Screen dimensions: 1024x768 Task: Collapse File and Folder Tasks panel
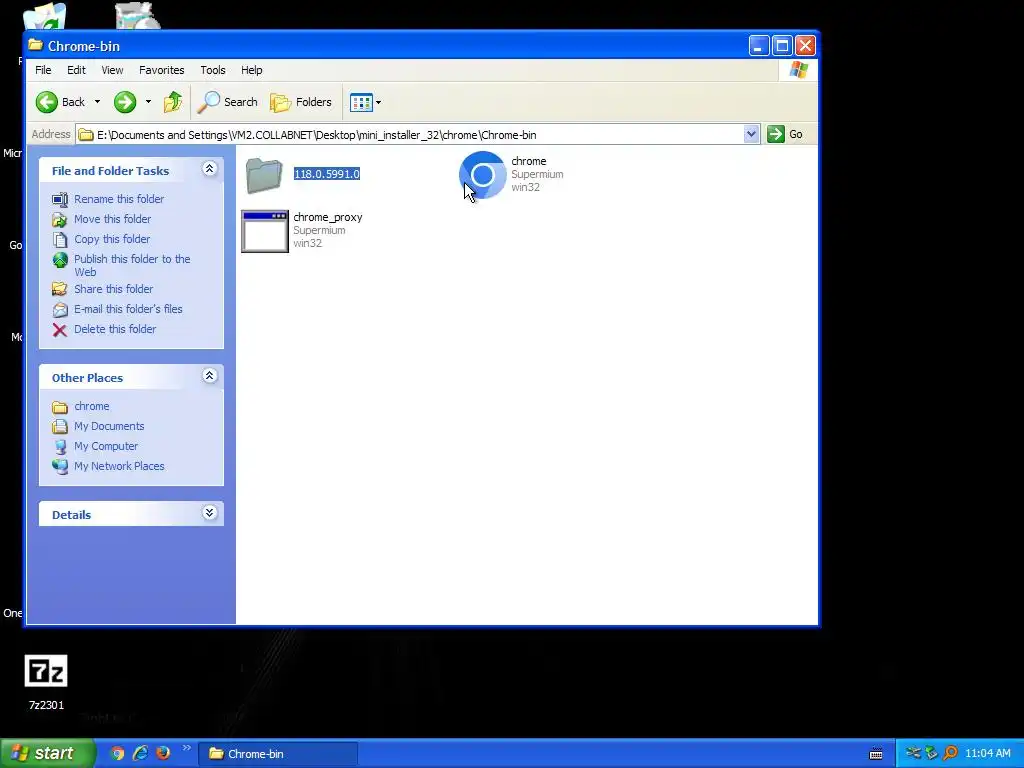coord(210,169)
